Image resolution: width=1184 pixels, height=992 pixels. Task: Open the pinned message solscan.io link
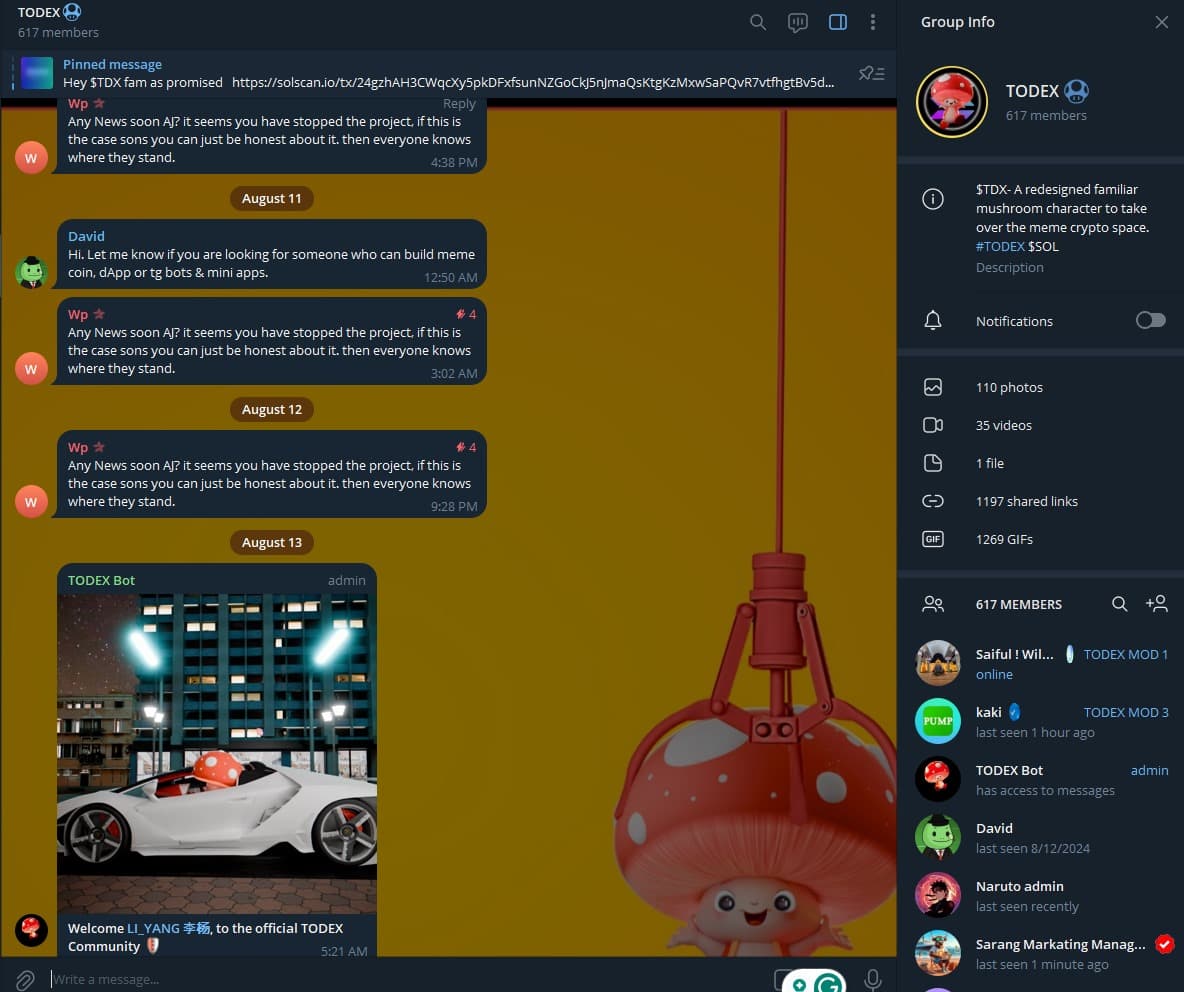532,82
